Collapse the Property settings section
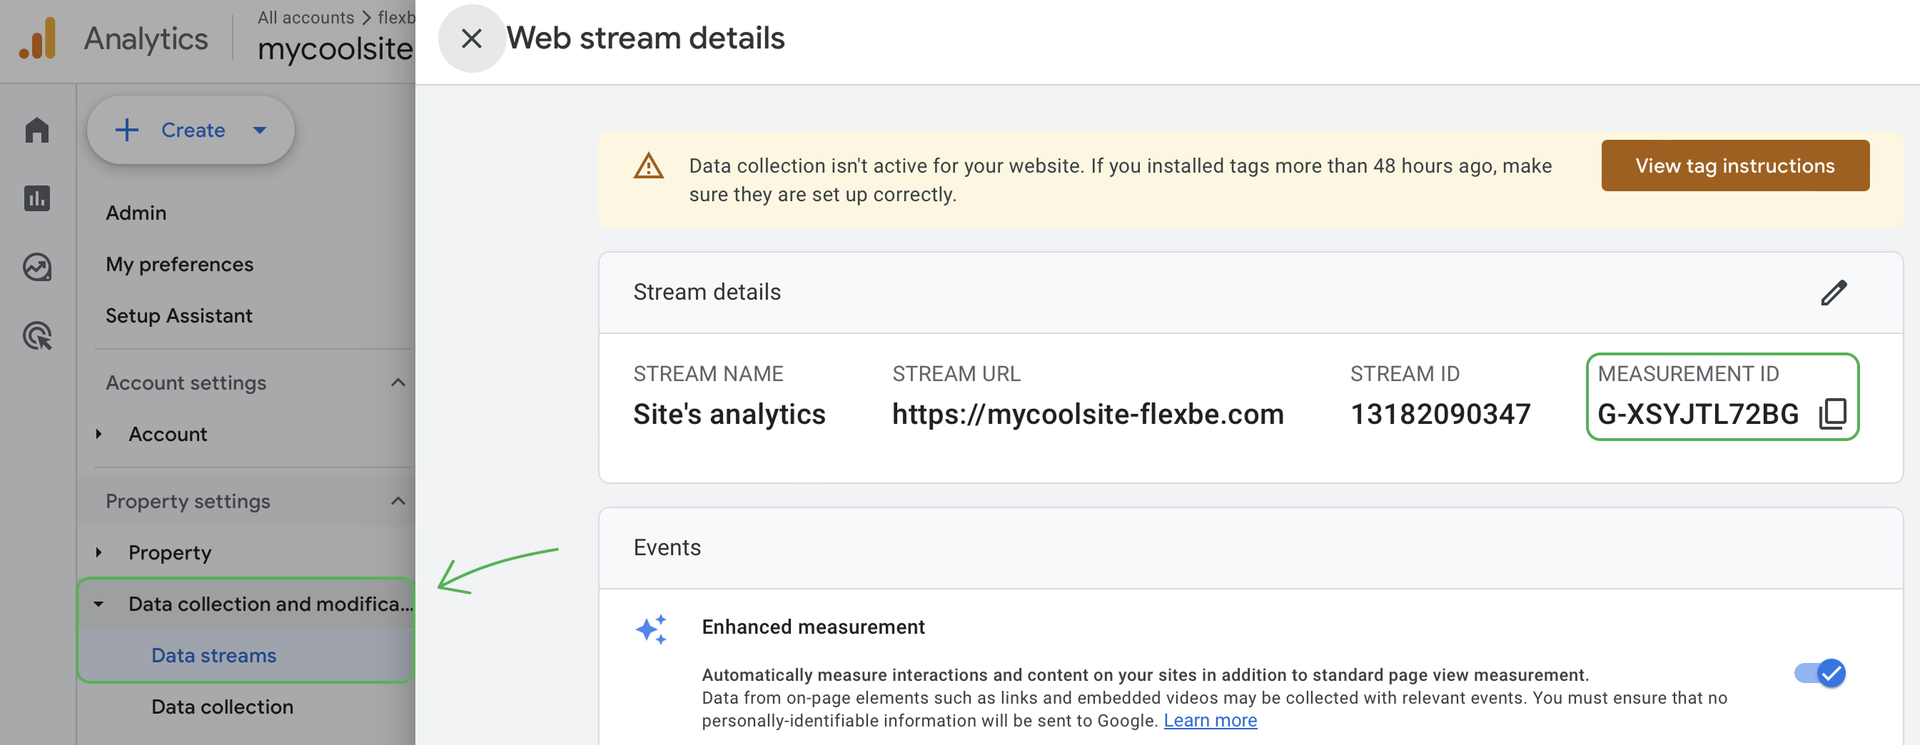This screenshot has width=1920, height=745. point(398,501)
